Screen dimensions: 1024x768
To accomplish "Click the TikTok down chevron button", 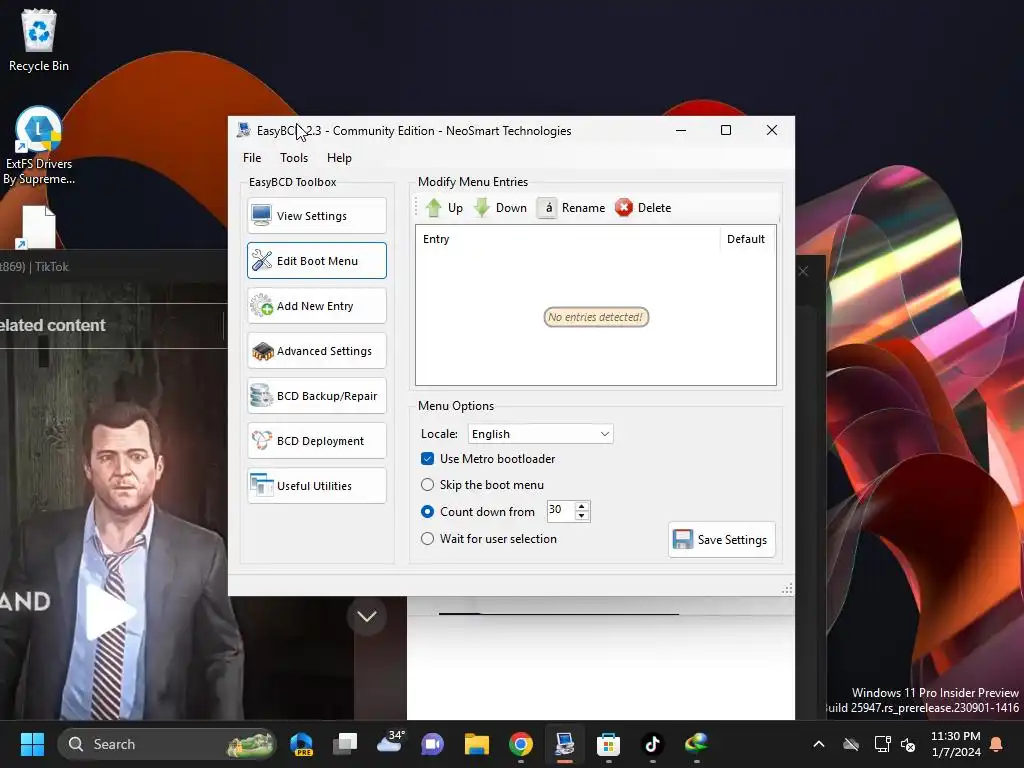I will coord(366,616).
